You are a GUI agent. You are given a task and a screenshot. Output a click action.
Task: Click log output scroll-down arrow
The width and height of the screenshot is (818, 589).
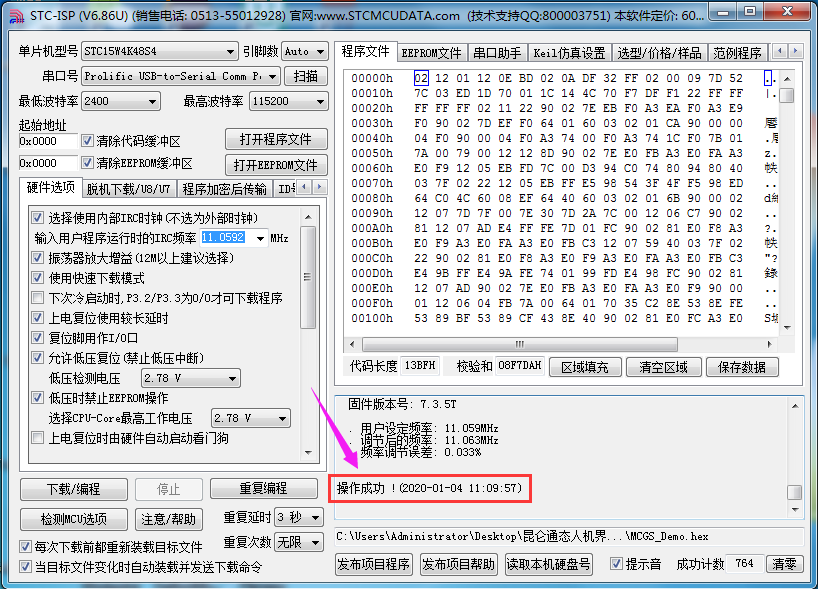point(795,509)
